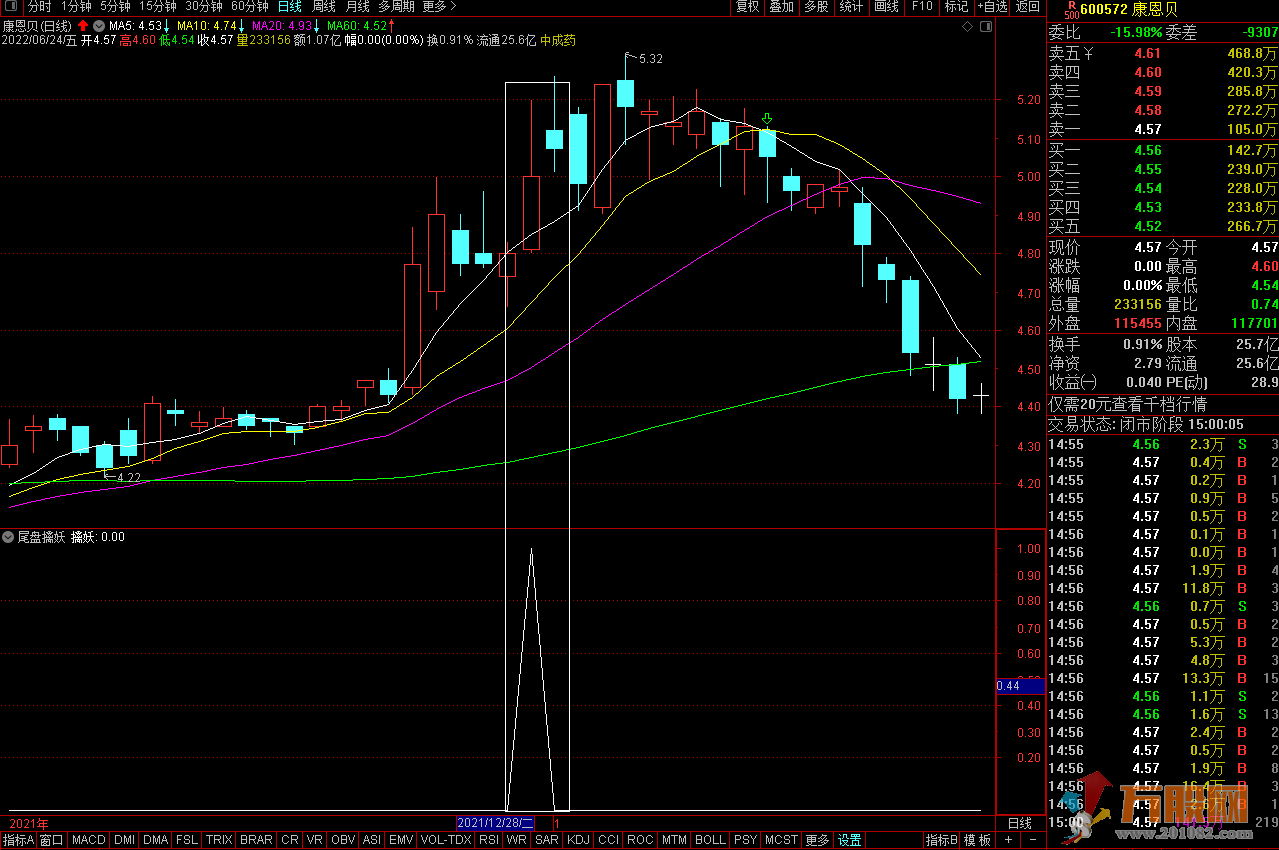Screen dimensions: 1279x850
Task: Apply the WR indicator
Action: coord(517,840)
